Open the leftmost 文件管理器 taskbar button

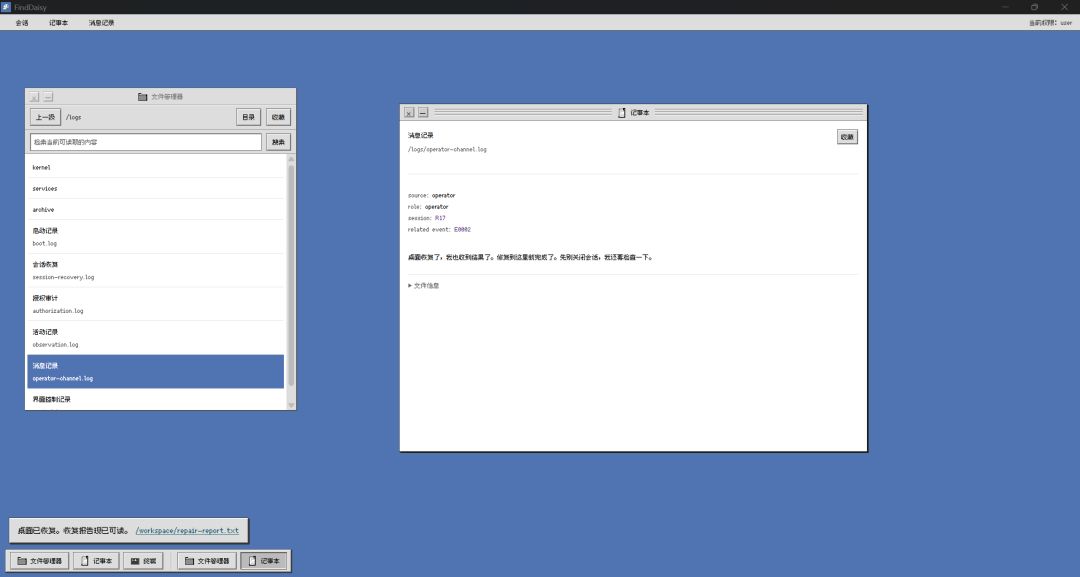coord(39,561)
